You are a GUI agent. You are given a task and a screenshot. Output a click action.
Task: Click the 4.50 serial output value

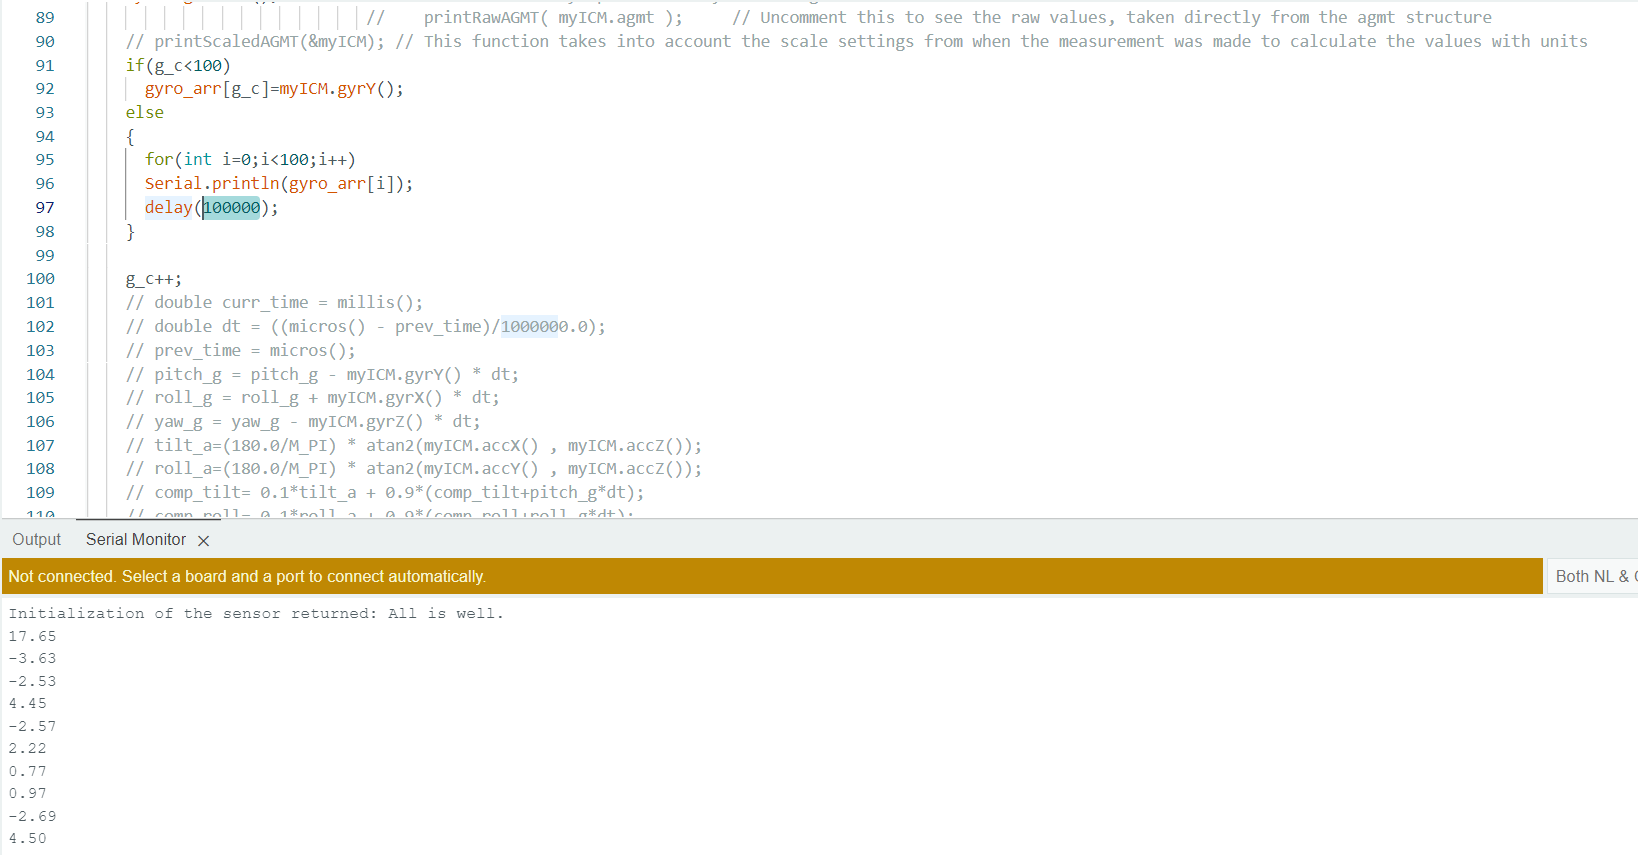pos(28,839)
